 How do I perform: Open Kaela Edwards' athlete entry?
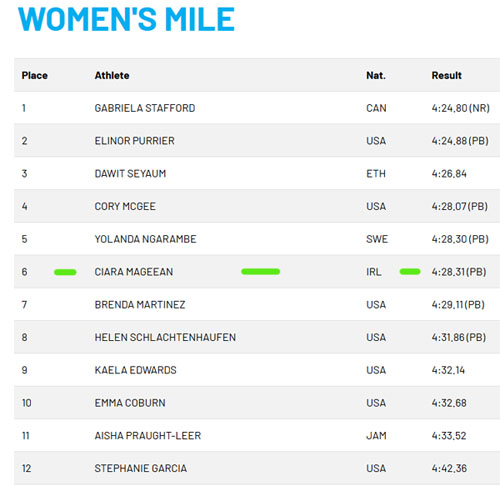click(136, 370)
